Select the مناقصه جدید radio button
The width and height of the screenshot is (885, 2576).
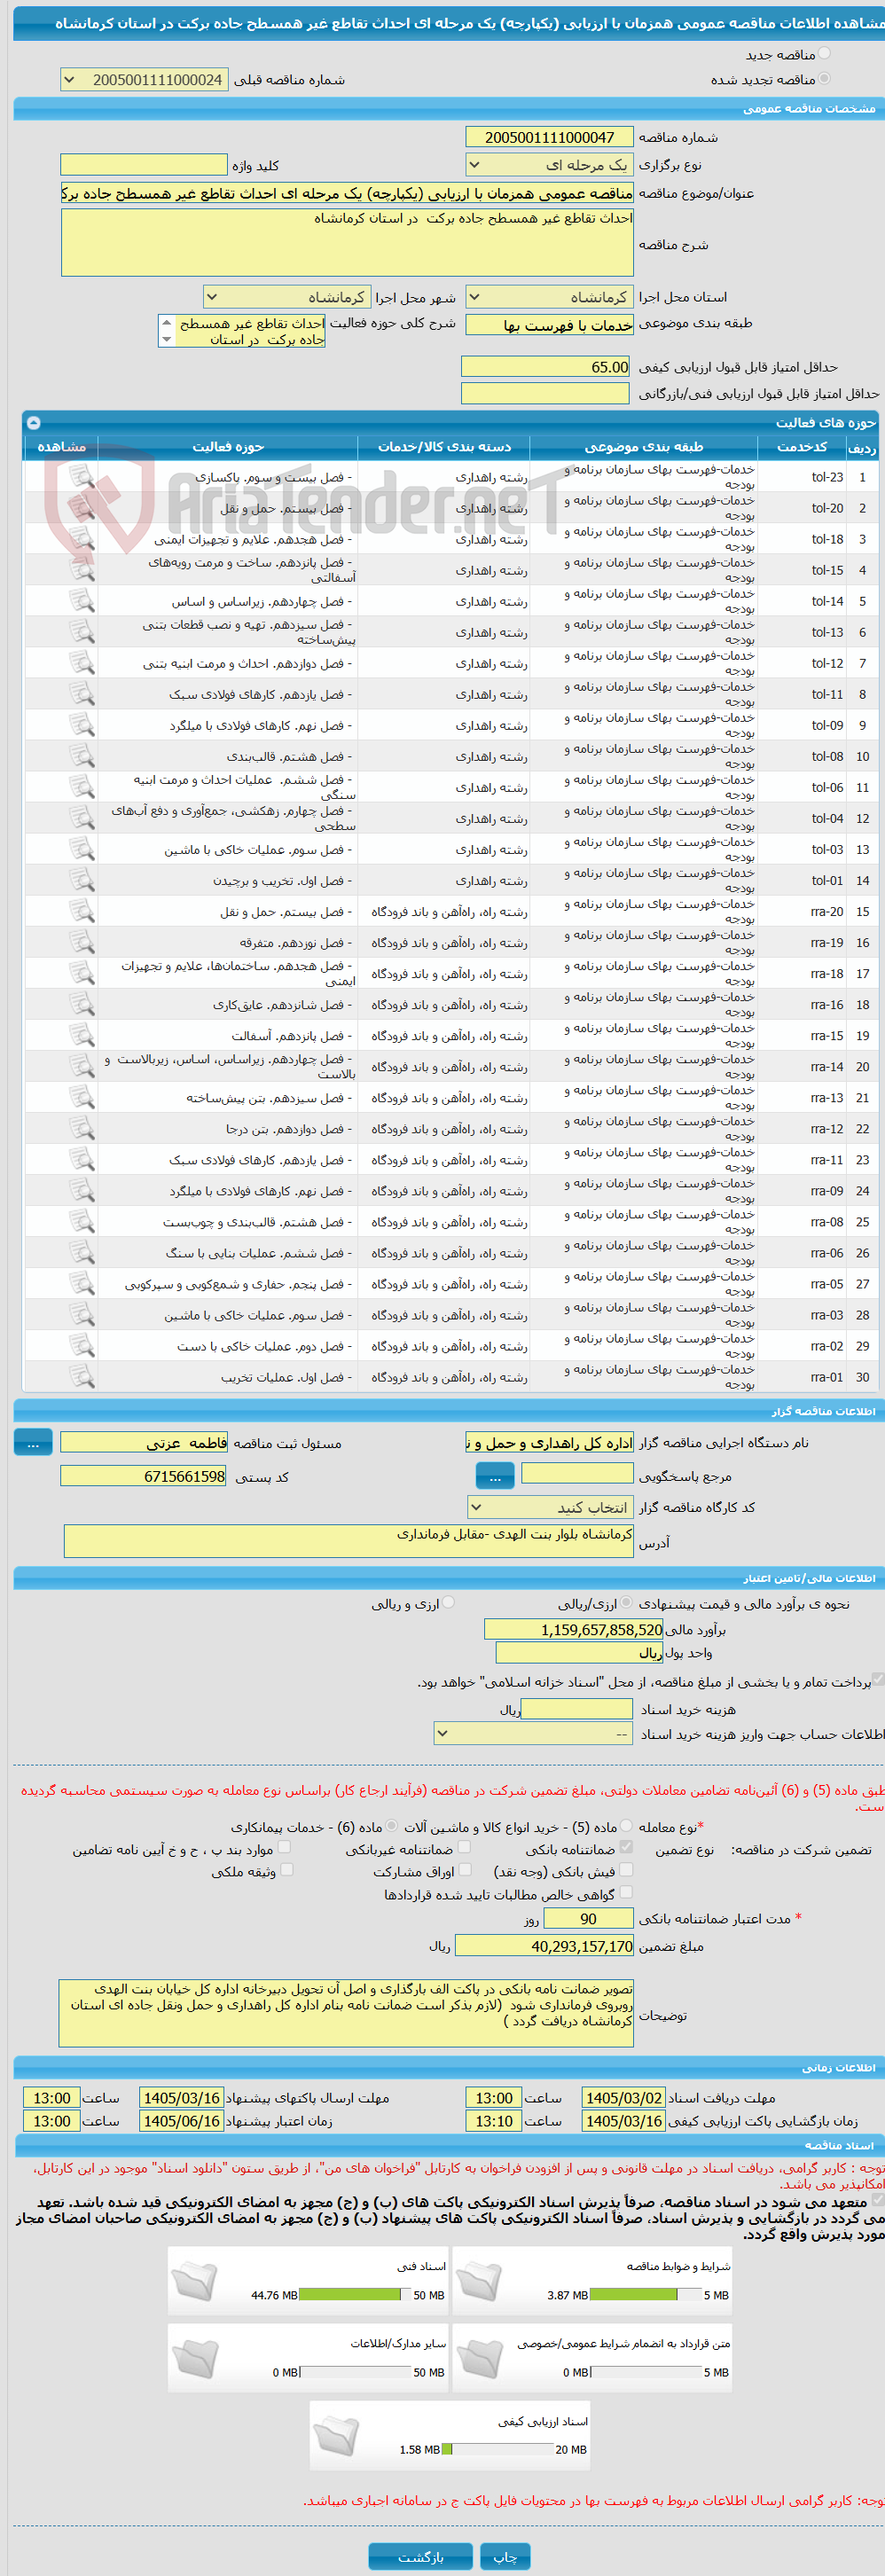pos(824,54)
